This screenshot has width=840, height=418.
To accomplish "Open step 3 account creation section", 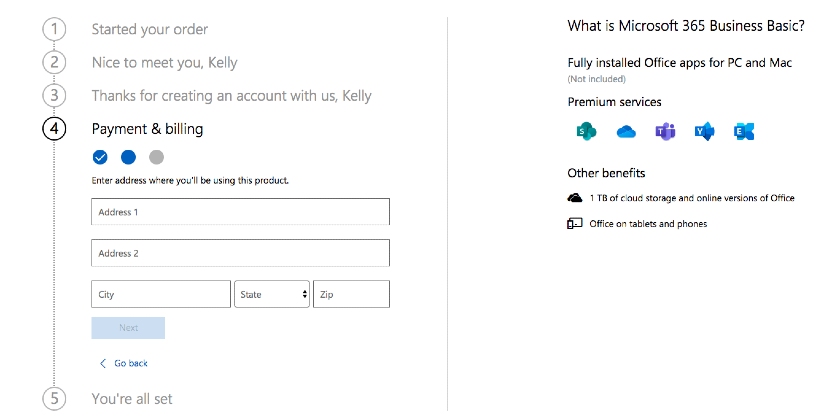I will click(231, 96).
